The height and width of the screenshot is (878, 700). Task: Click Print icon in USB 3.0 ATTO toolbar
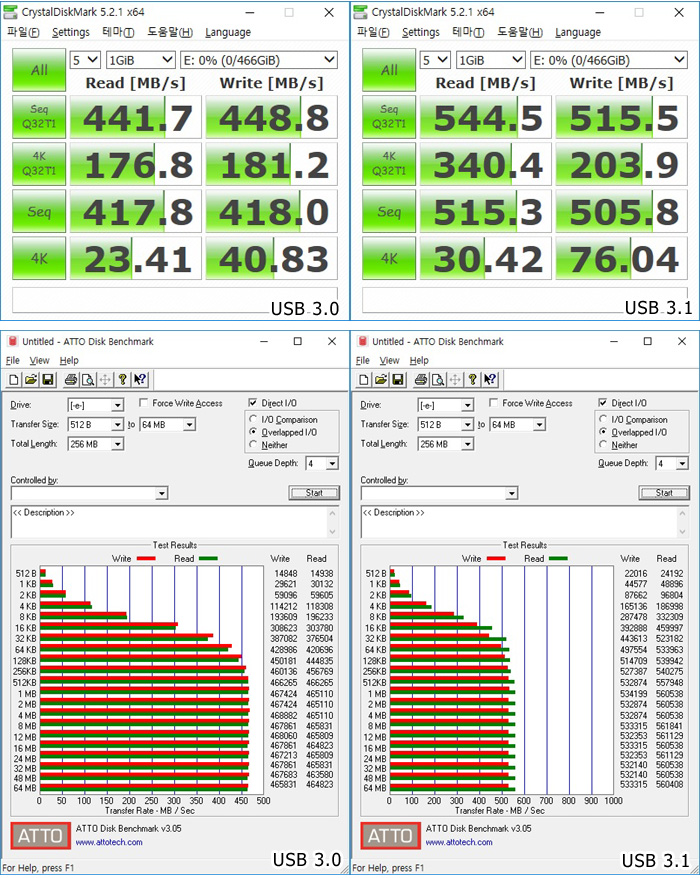point(71,380)
